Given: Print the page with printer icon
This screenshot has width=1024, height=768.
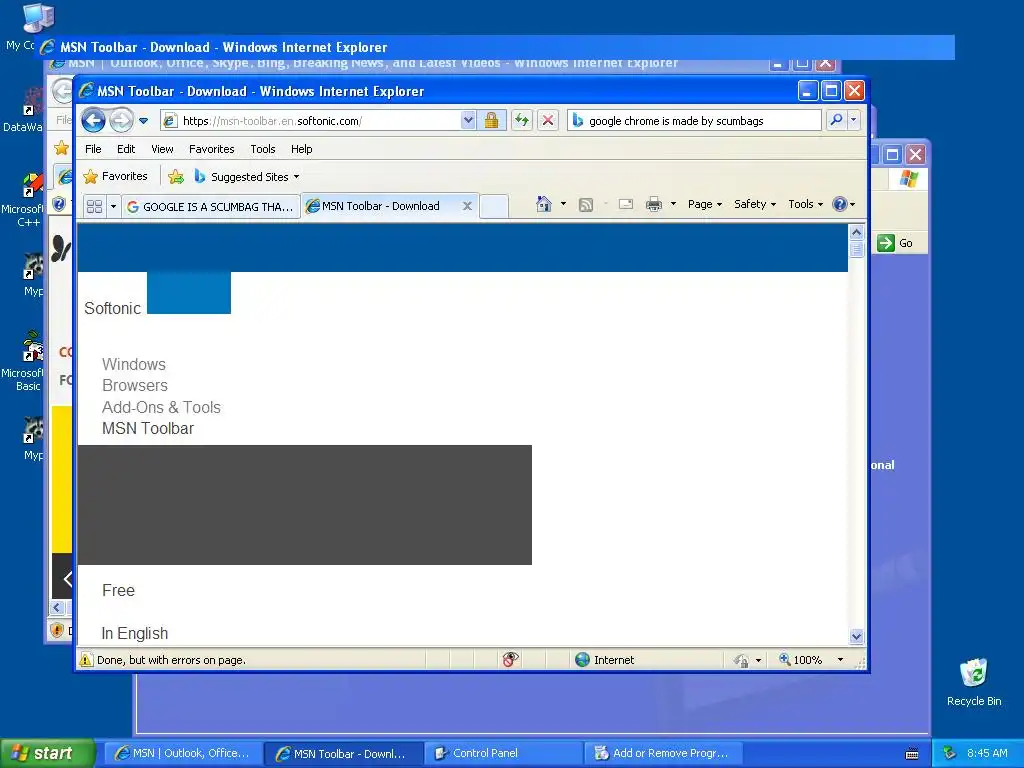Looking at the screenshot, I should (654, 204).
